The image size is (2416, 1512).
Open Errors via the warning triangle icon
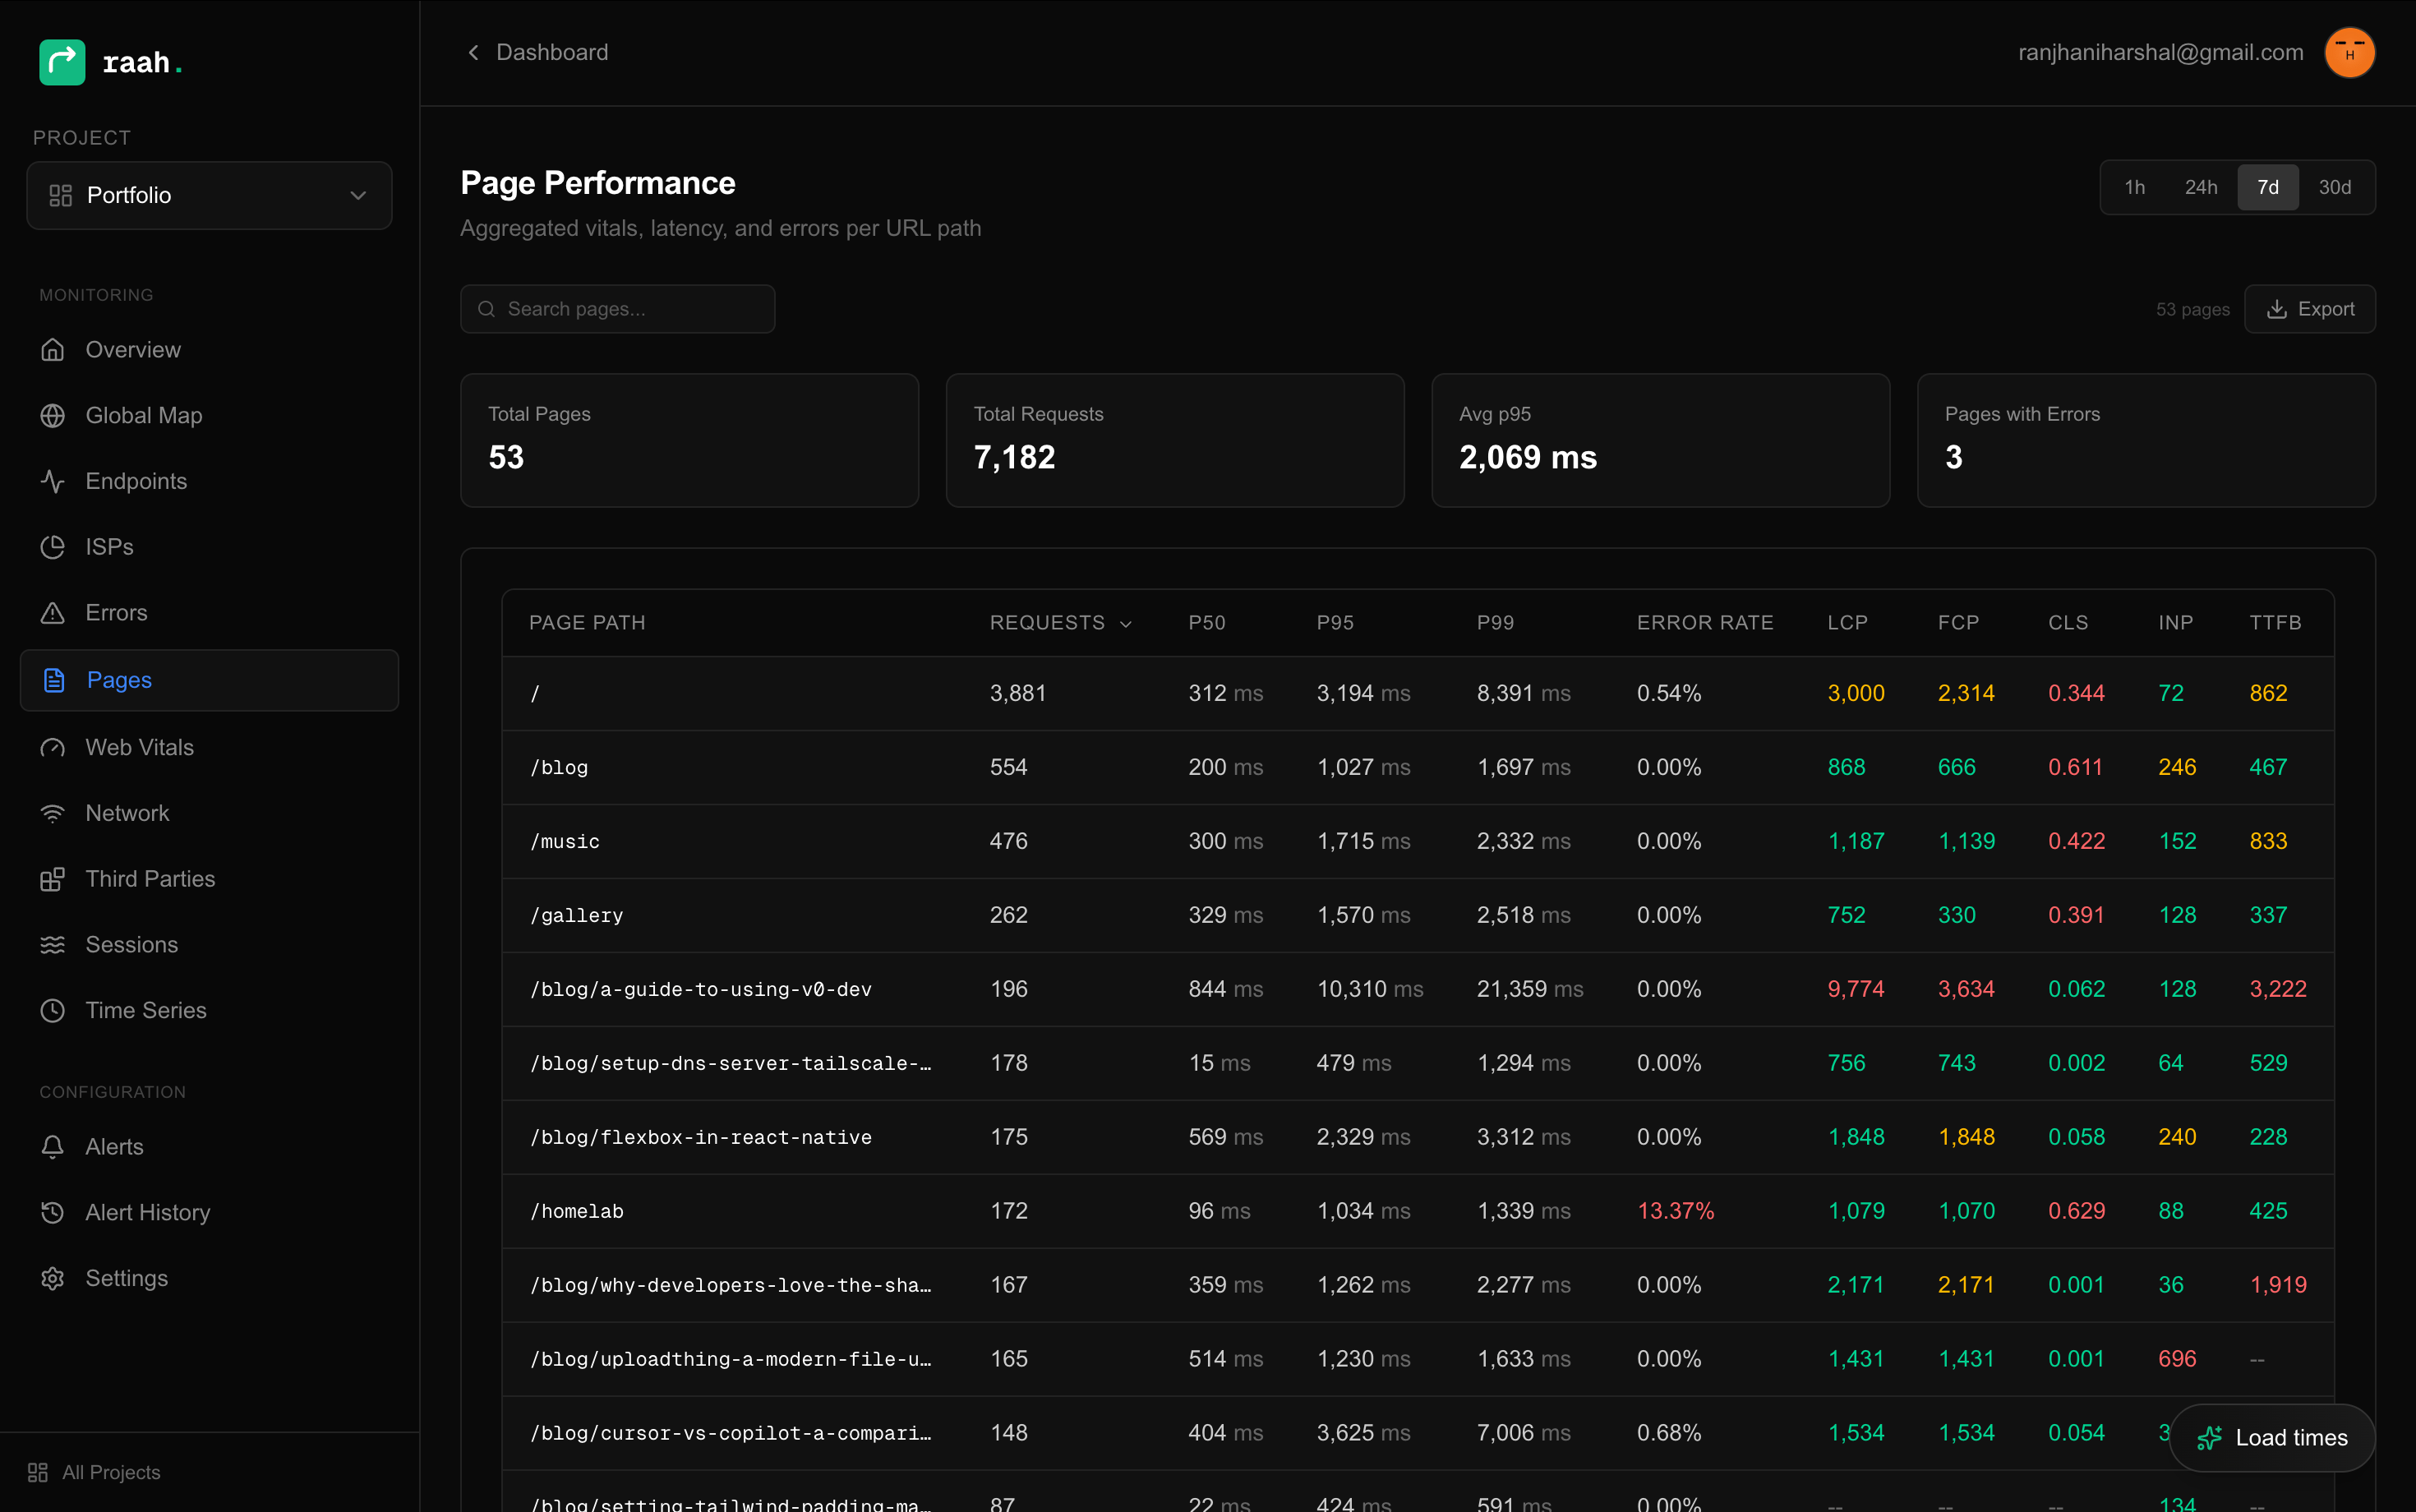[x=52, y=613]
